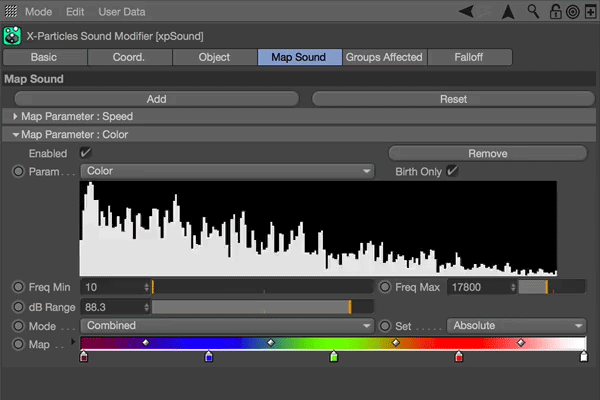This screenshot has height=400, width=600.
Task: Click the circular target mode icon
Action: pyautogui.click(x=573, y=12)
